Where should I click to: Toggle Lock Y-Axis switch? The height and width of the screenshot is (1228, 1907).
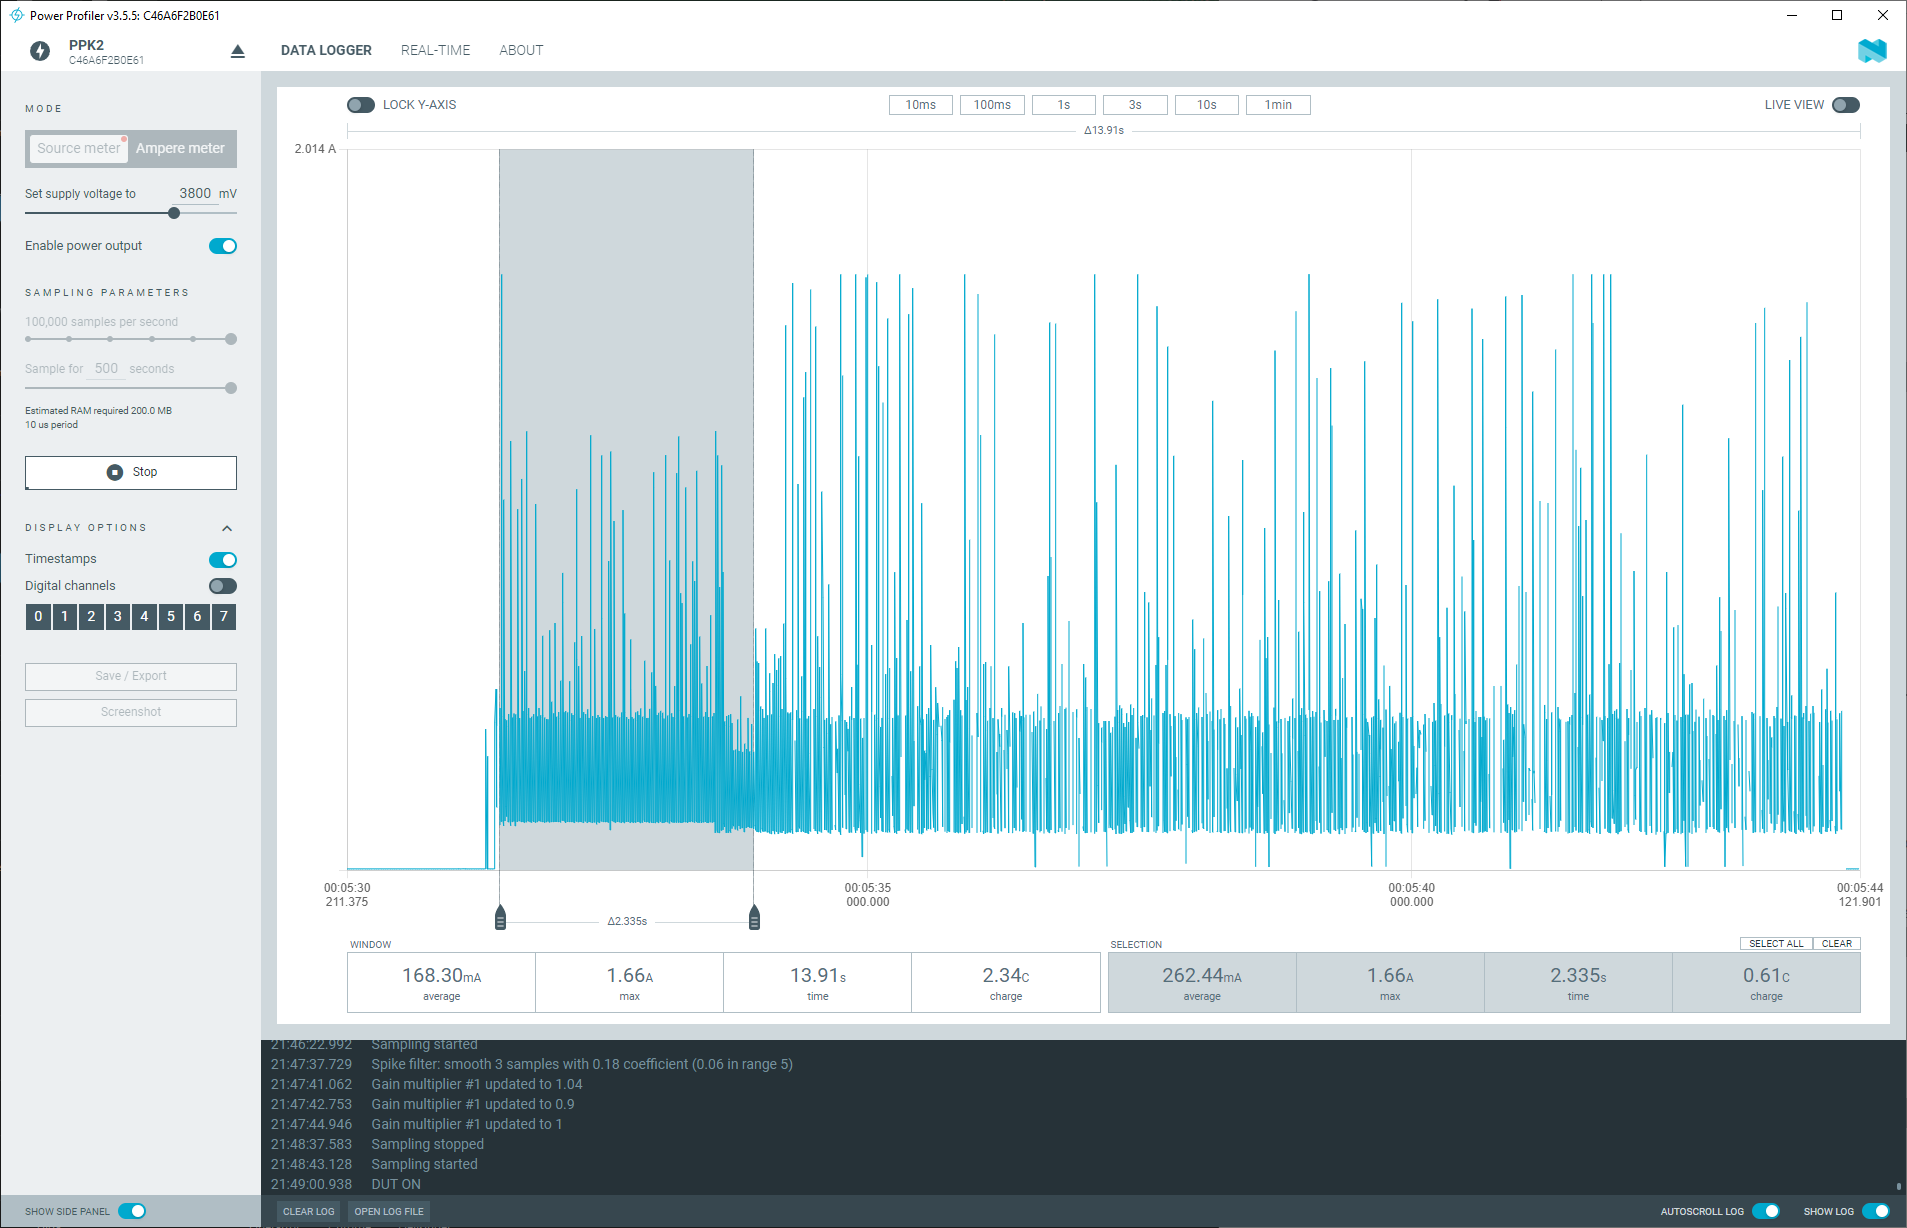pos(361,105)
